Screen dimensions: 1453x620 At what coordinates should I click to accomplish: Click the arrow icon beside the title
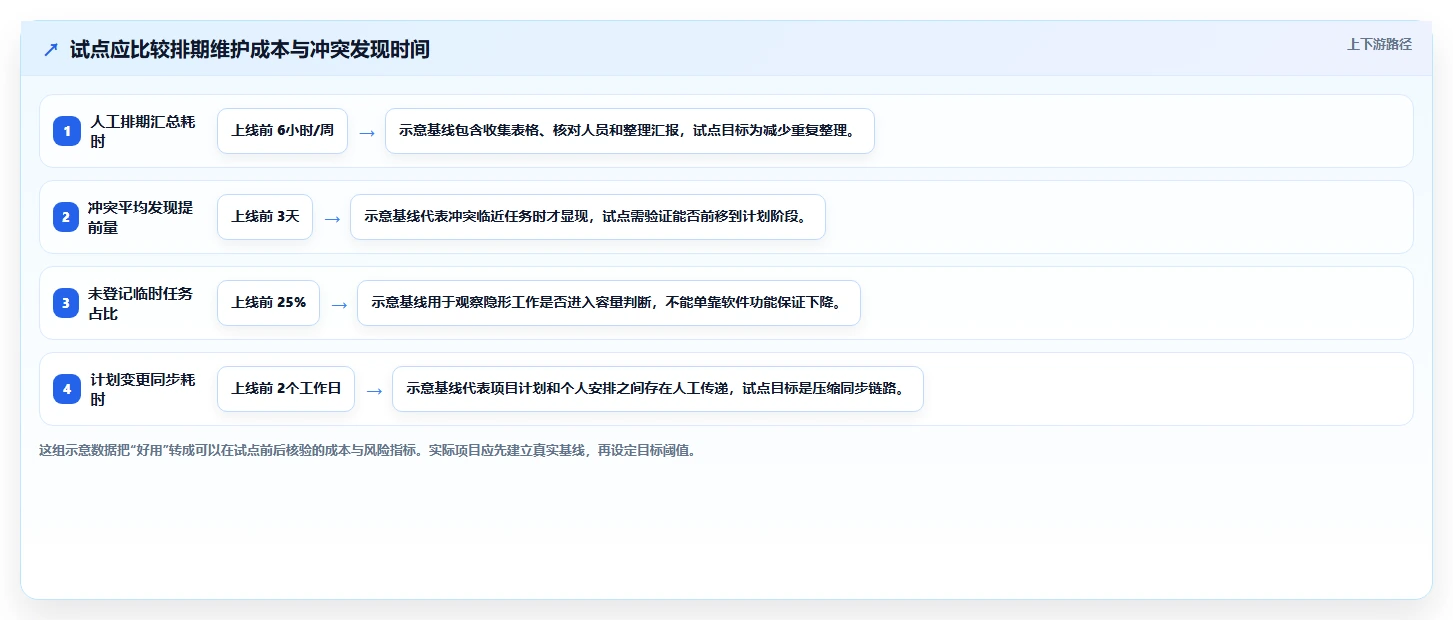coord(51,50)
